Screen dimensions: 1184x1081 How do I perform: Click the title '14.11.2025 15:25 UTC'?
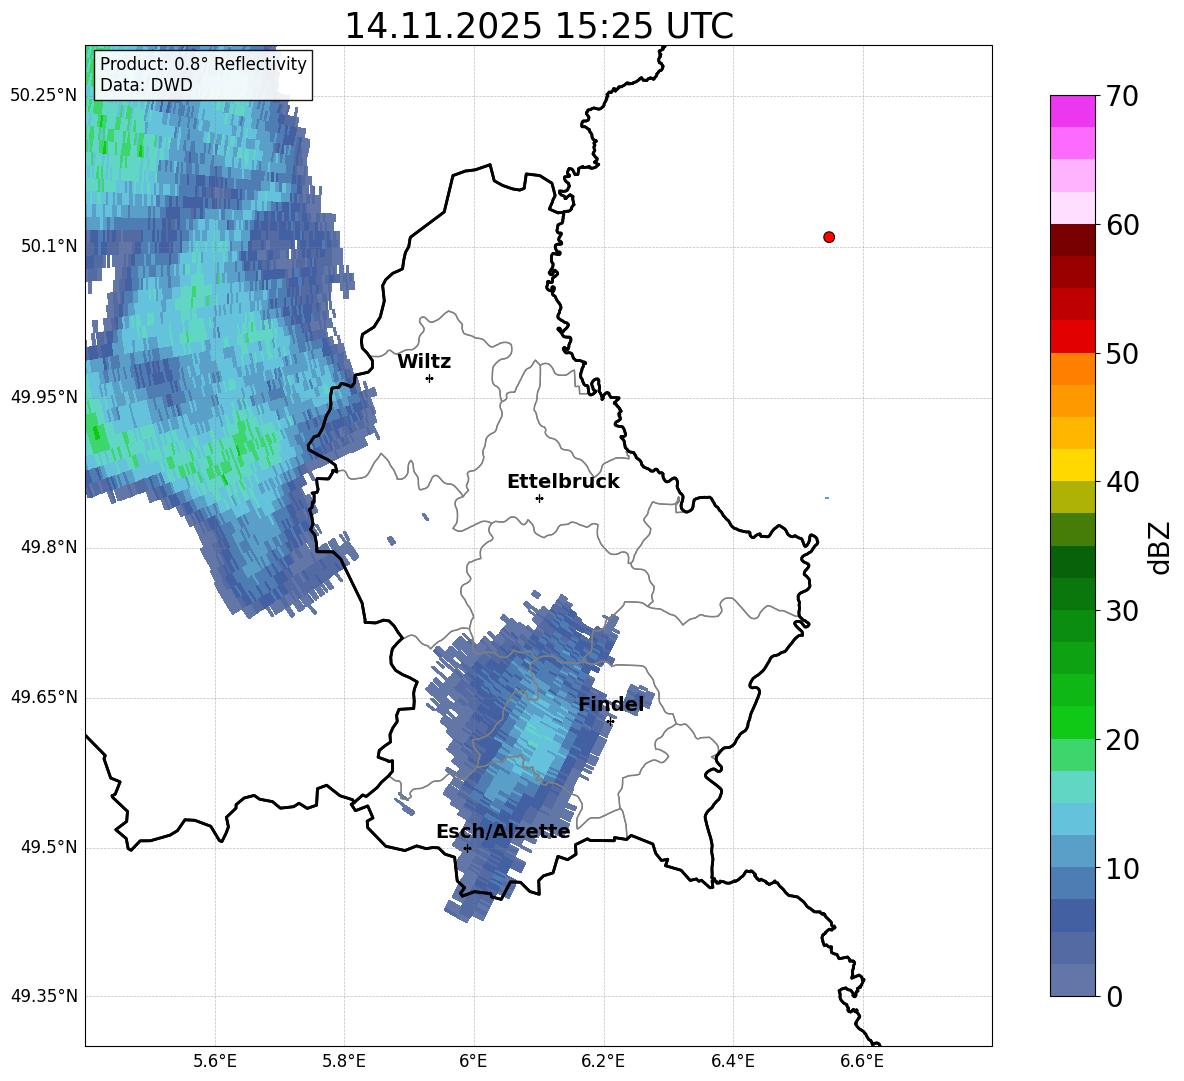[539, 26]
